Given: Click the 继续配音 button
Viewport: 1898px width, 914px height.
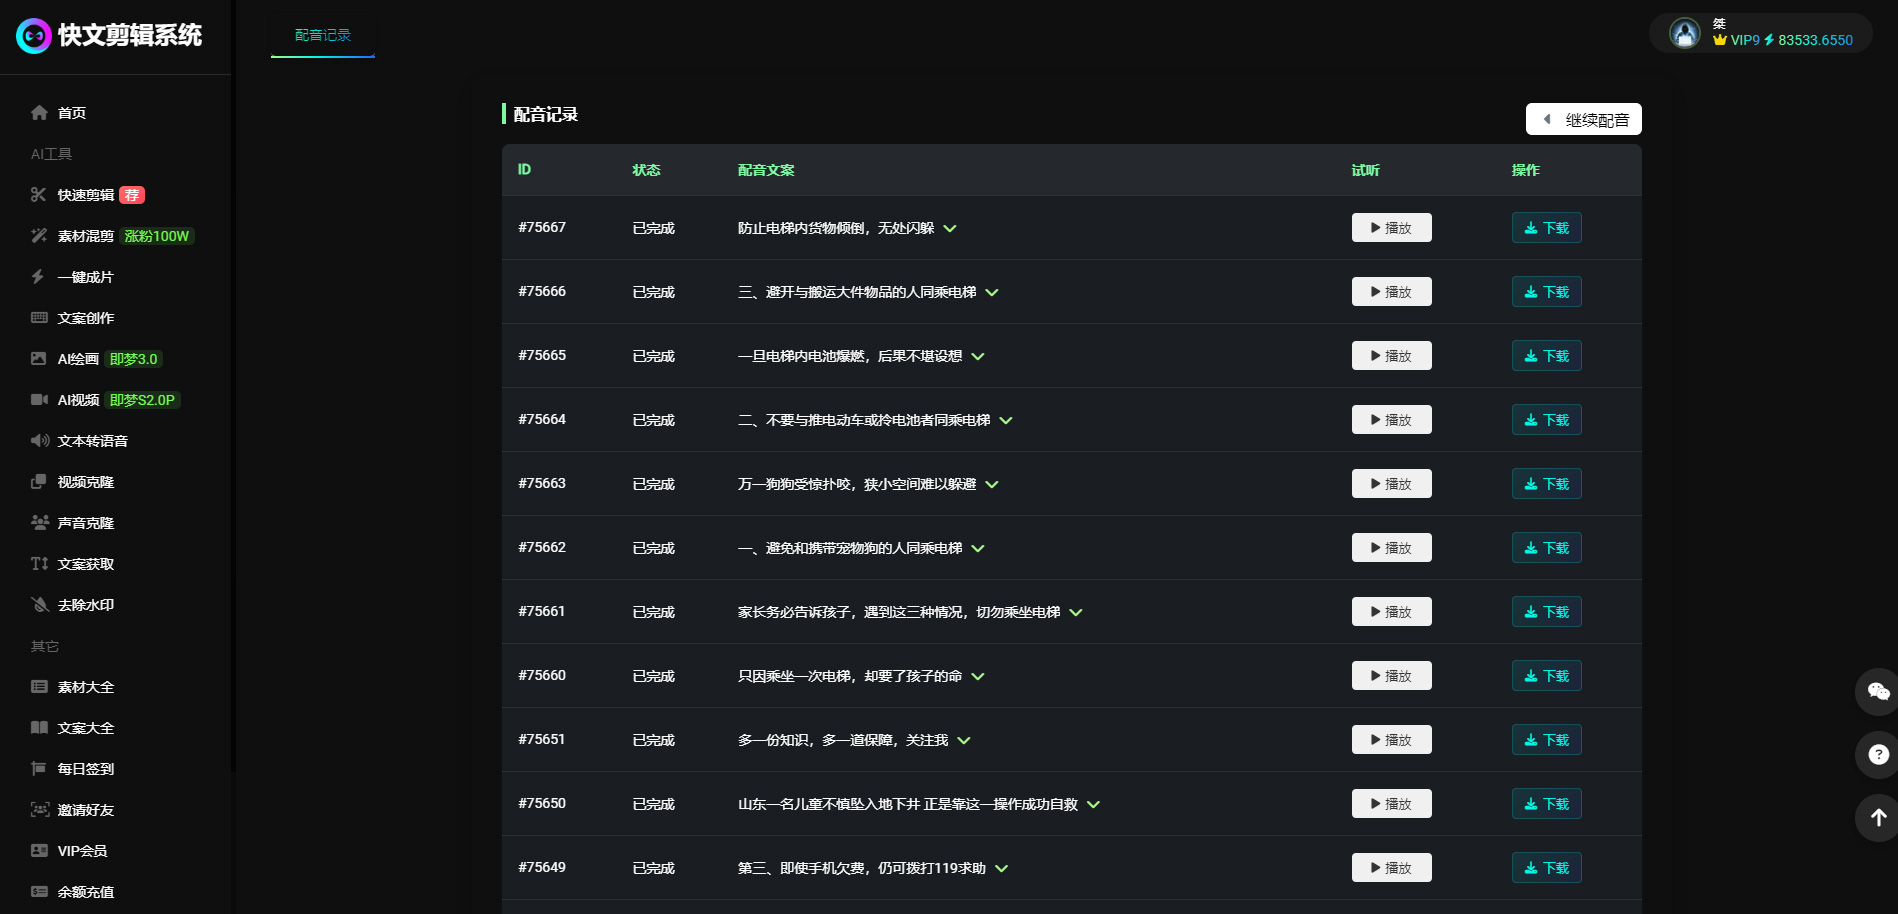Looking at the screenshot, I should point(1583,119).
